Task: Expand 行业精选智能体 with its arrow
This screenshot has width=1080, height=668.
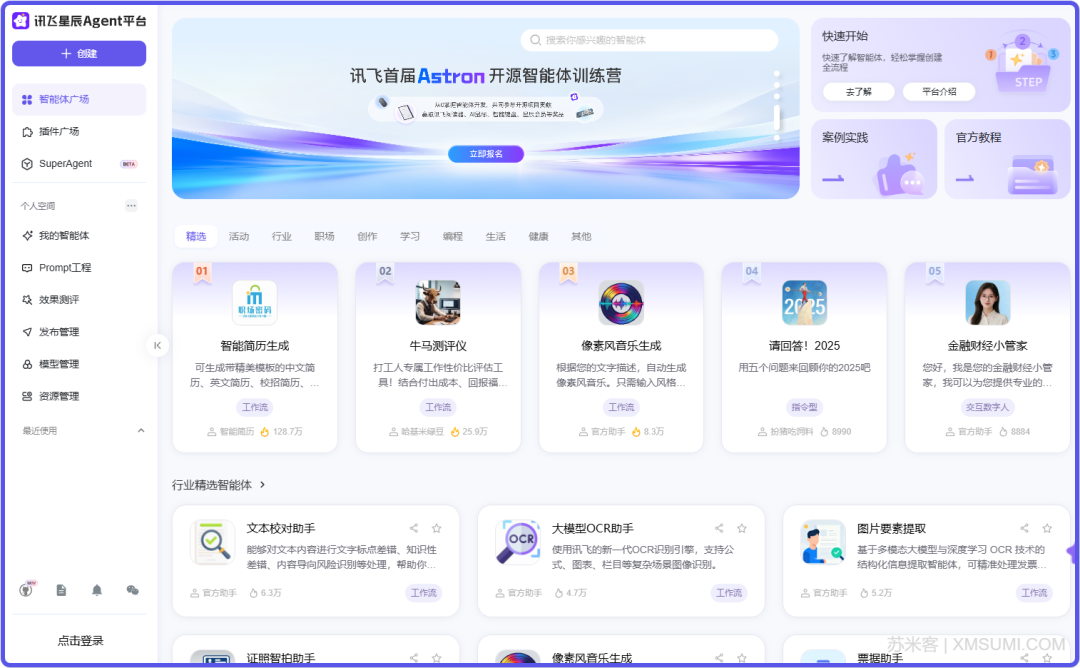Action: click(x=262, y=485)
